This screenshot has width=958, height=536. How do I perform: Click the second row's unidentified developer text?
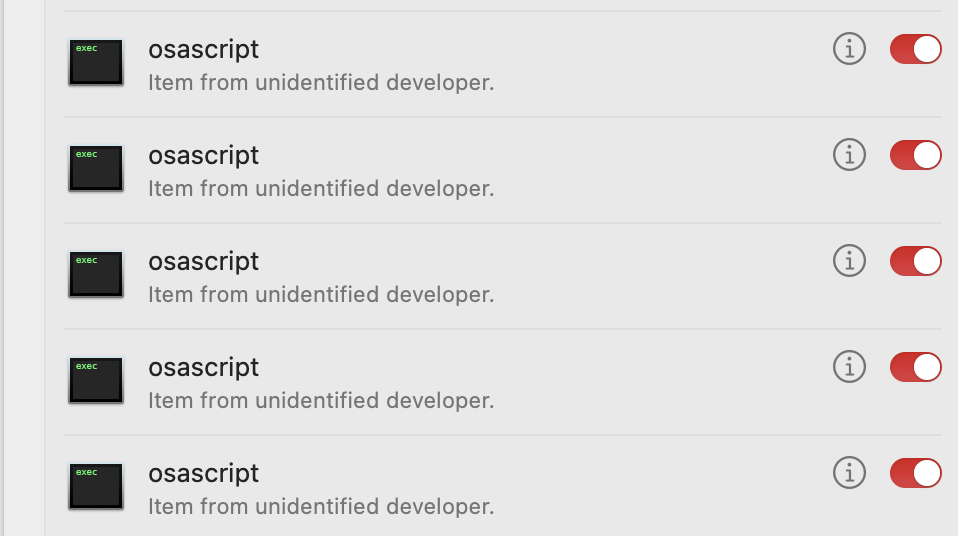coord(321,189)
